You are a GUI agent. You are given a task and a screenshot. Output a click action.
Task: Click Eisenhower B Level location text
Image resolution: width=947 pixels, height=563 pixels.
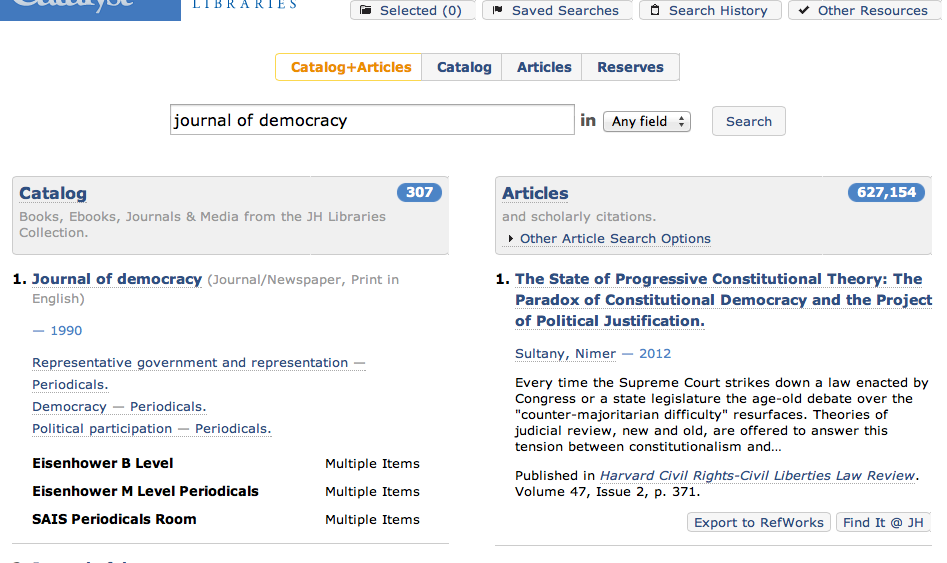pyautogui.click(x=103, y=463)
